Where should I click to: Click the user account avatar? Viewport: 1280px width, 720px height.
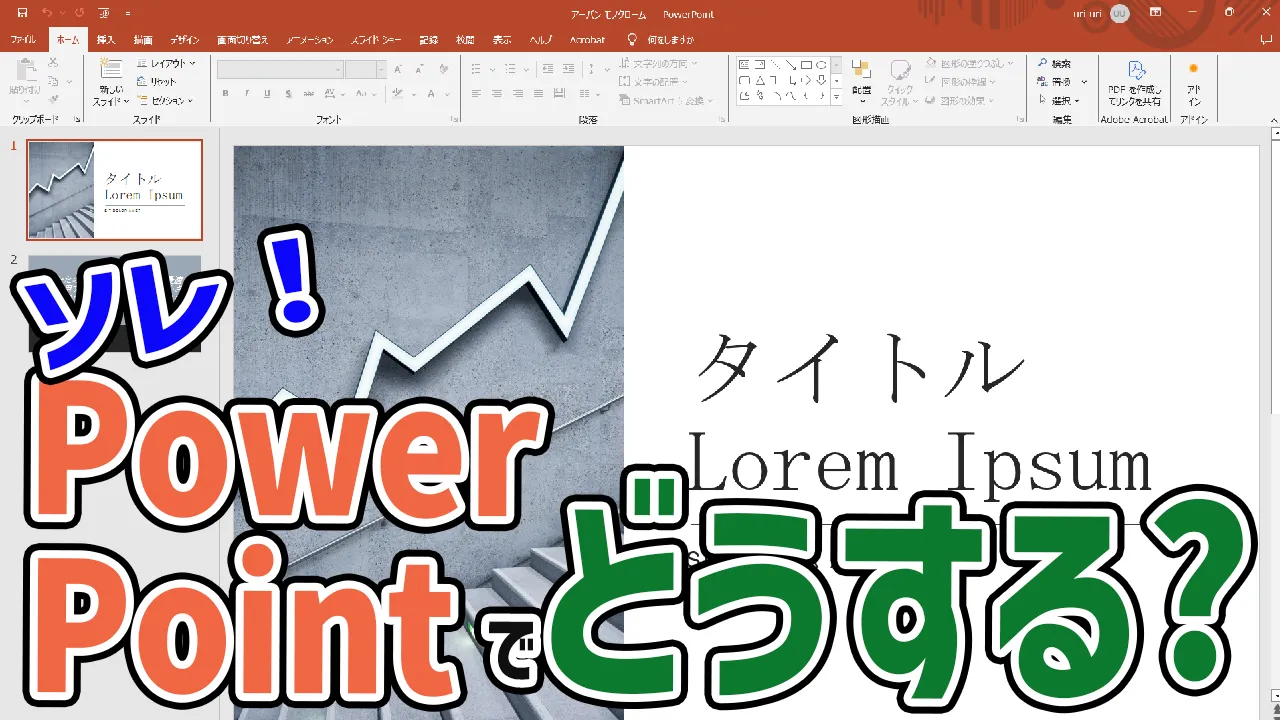pos(1119,13)
